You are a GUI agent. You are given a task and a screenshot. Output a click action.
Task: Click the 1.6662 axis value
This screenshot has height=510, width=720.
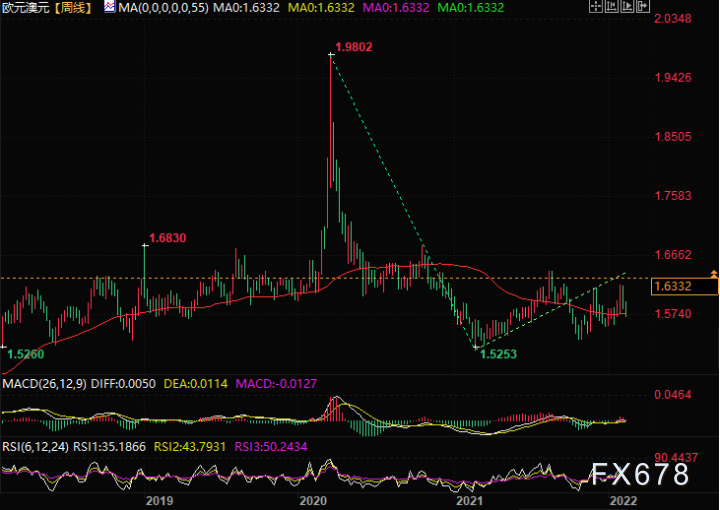tap(673, 255)
